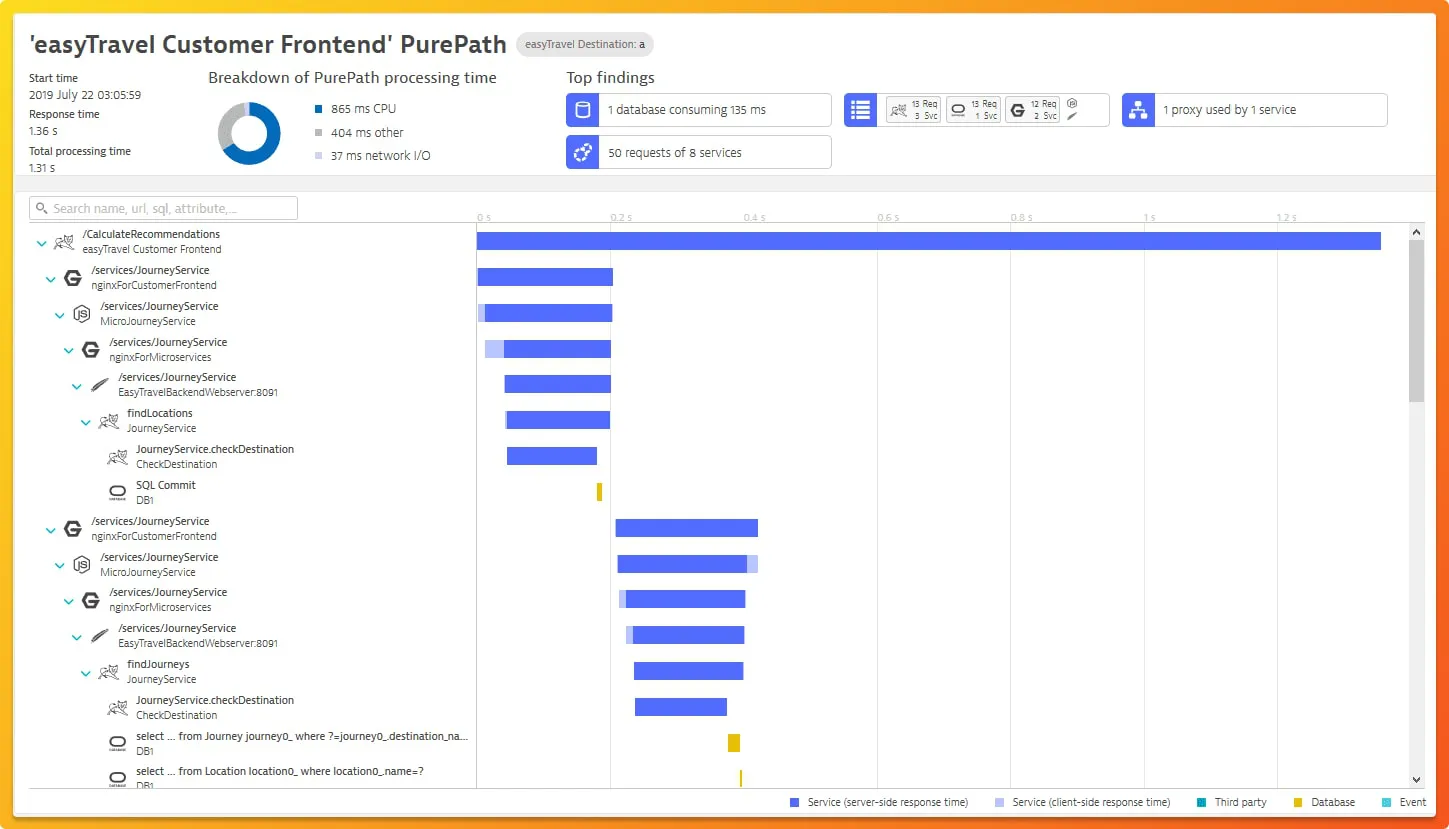This screenshot has width=1449, height=829.
Task: Click nginxForMicroservices icon in the findLocations branch
Action: pos(91,349)
